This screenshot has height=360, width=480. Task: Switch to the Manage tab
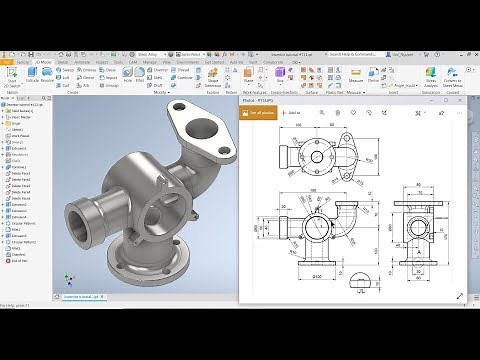(x=149, y=62)
